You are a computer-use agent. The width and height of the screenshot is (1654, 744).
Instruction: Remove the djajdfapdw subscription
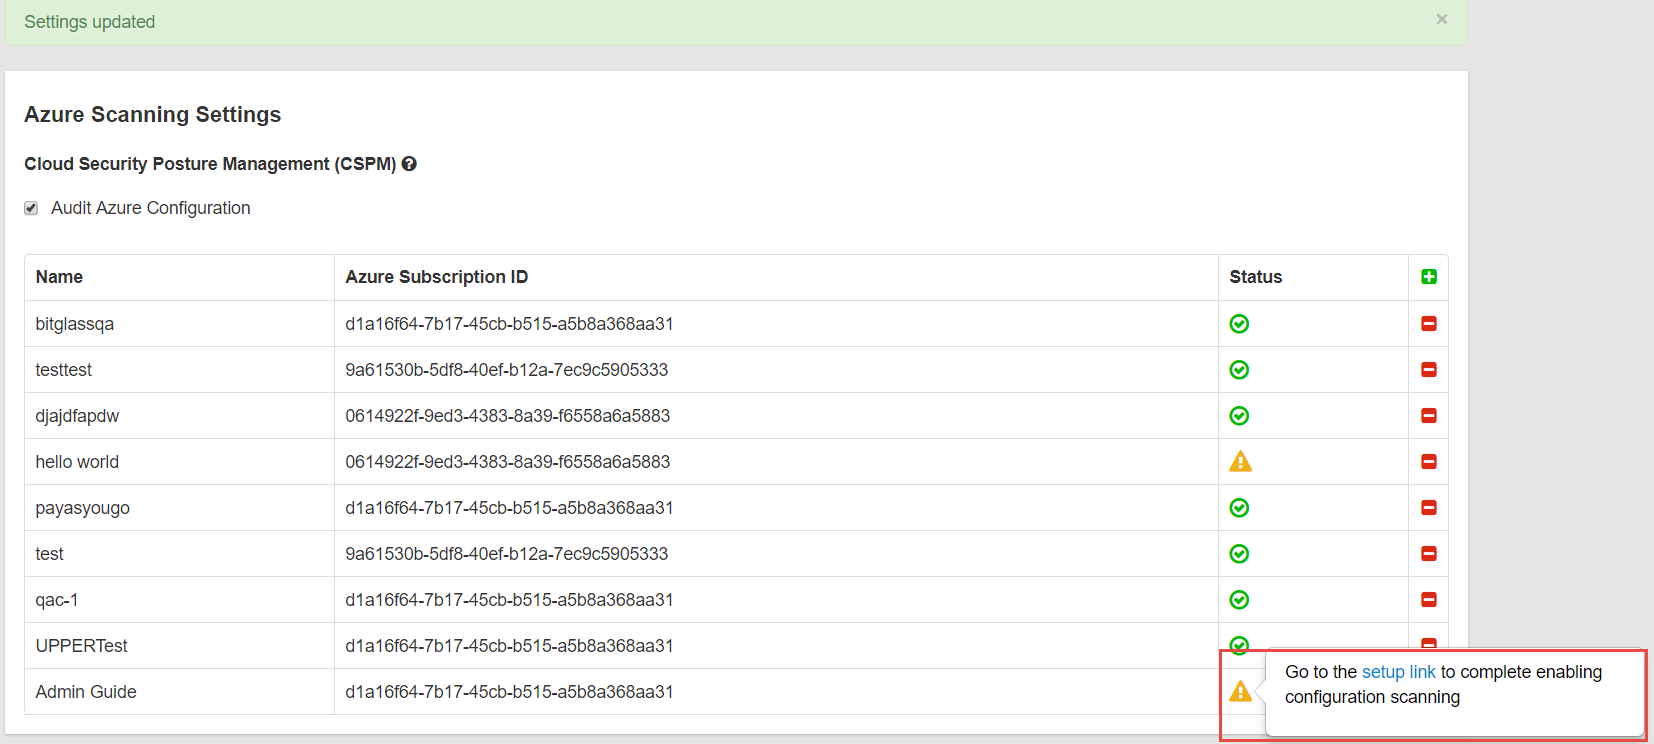coord(1428,416)
